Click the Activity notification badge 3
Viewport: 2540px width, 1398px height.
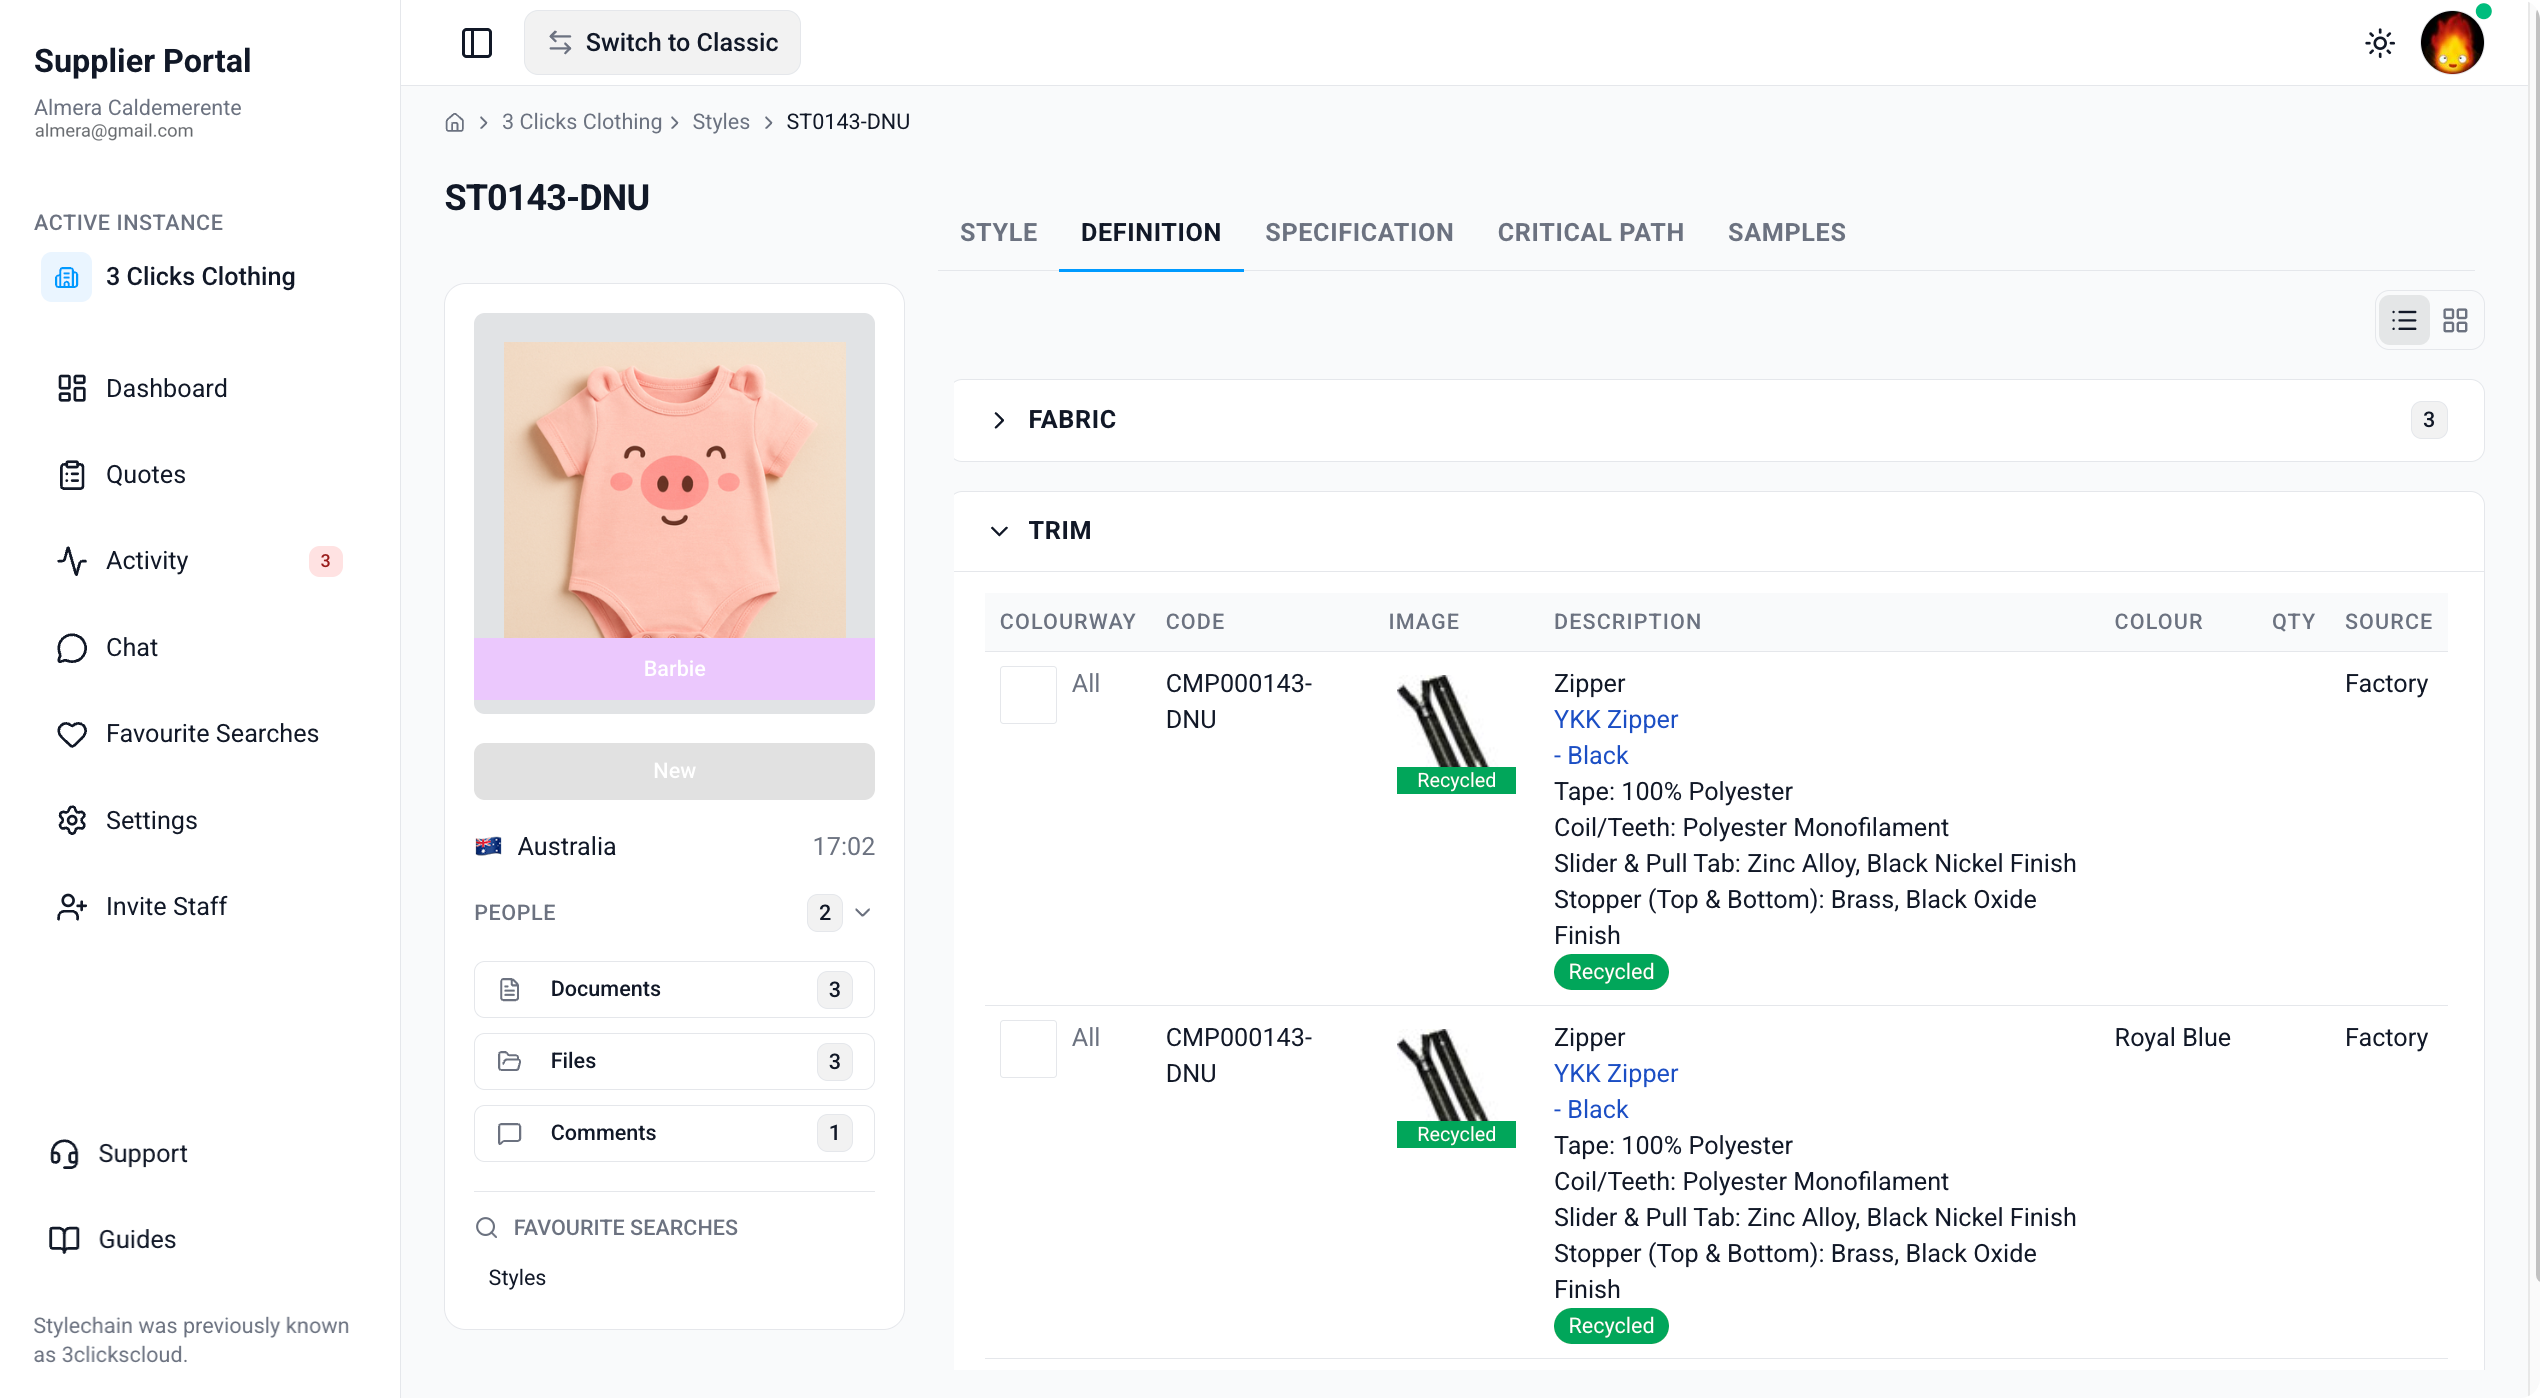[x=325, y=561]
